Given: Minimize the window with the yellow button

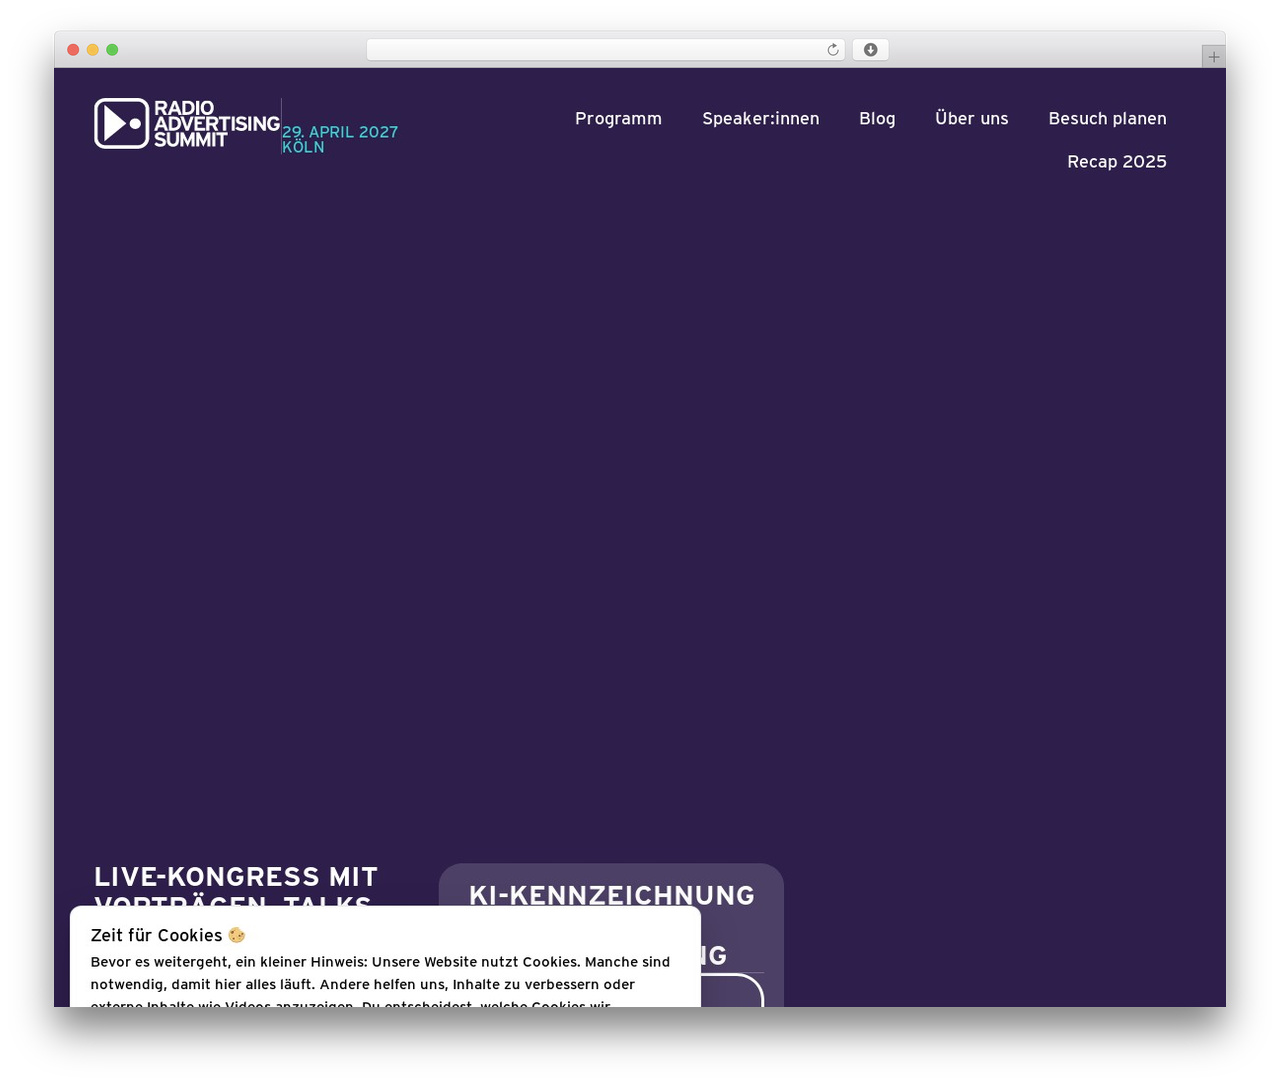Looking at the screenshot, I should (93, 50).
